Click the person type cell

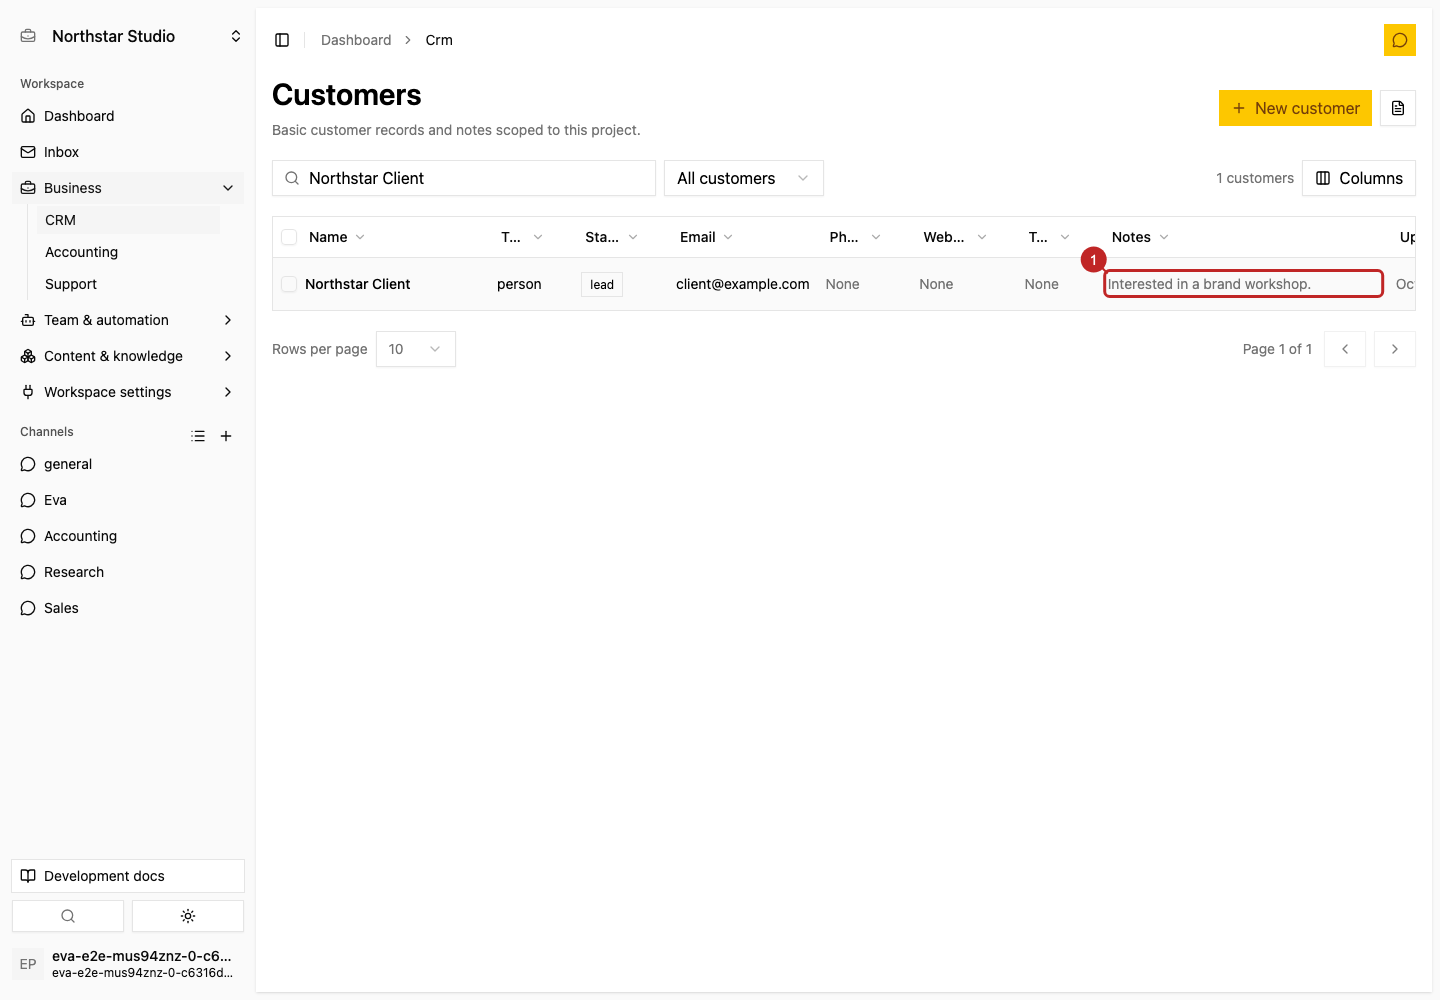point(519,284)
